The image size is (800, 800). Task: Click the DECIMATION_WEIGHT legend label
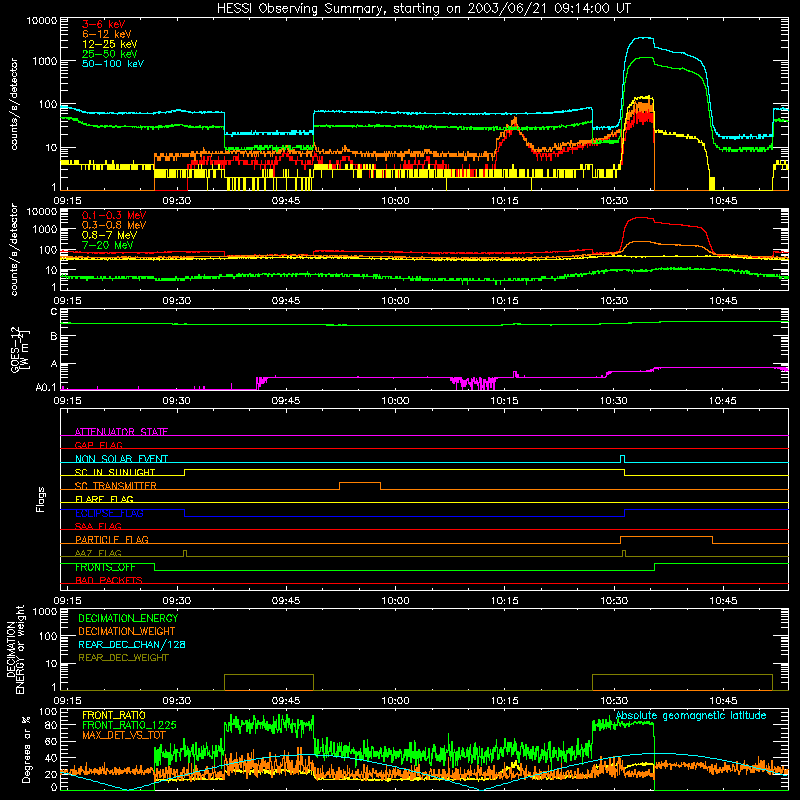pyautogui.click(x=127, y=631)
